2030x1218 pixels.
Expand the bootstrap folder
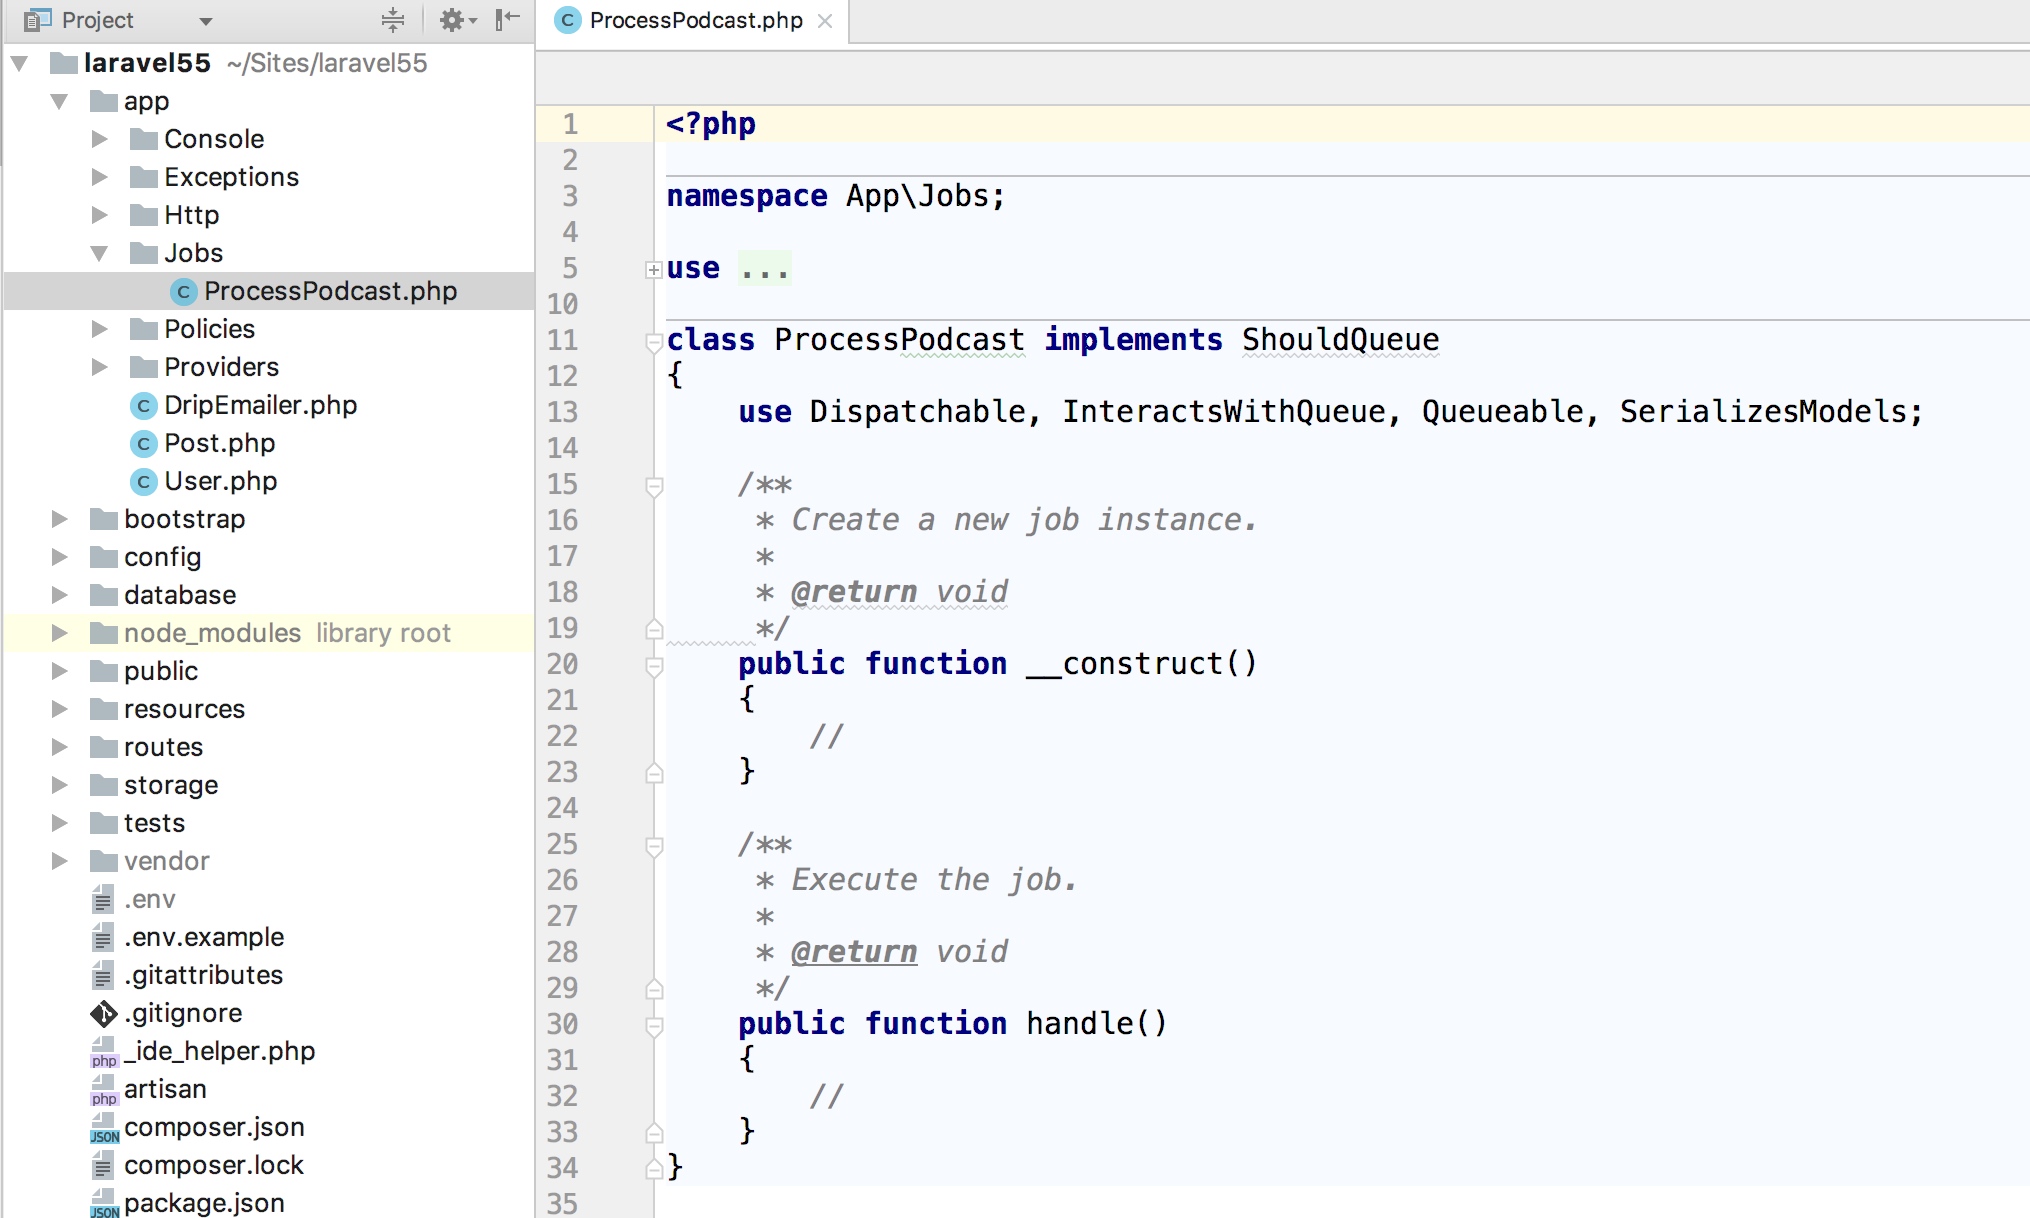pos(59,519)
